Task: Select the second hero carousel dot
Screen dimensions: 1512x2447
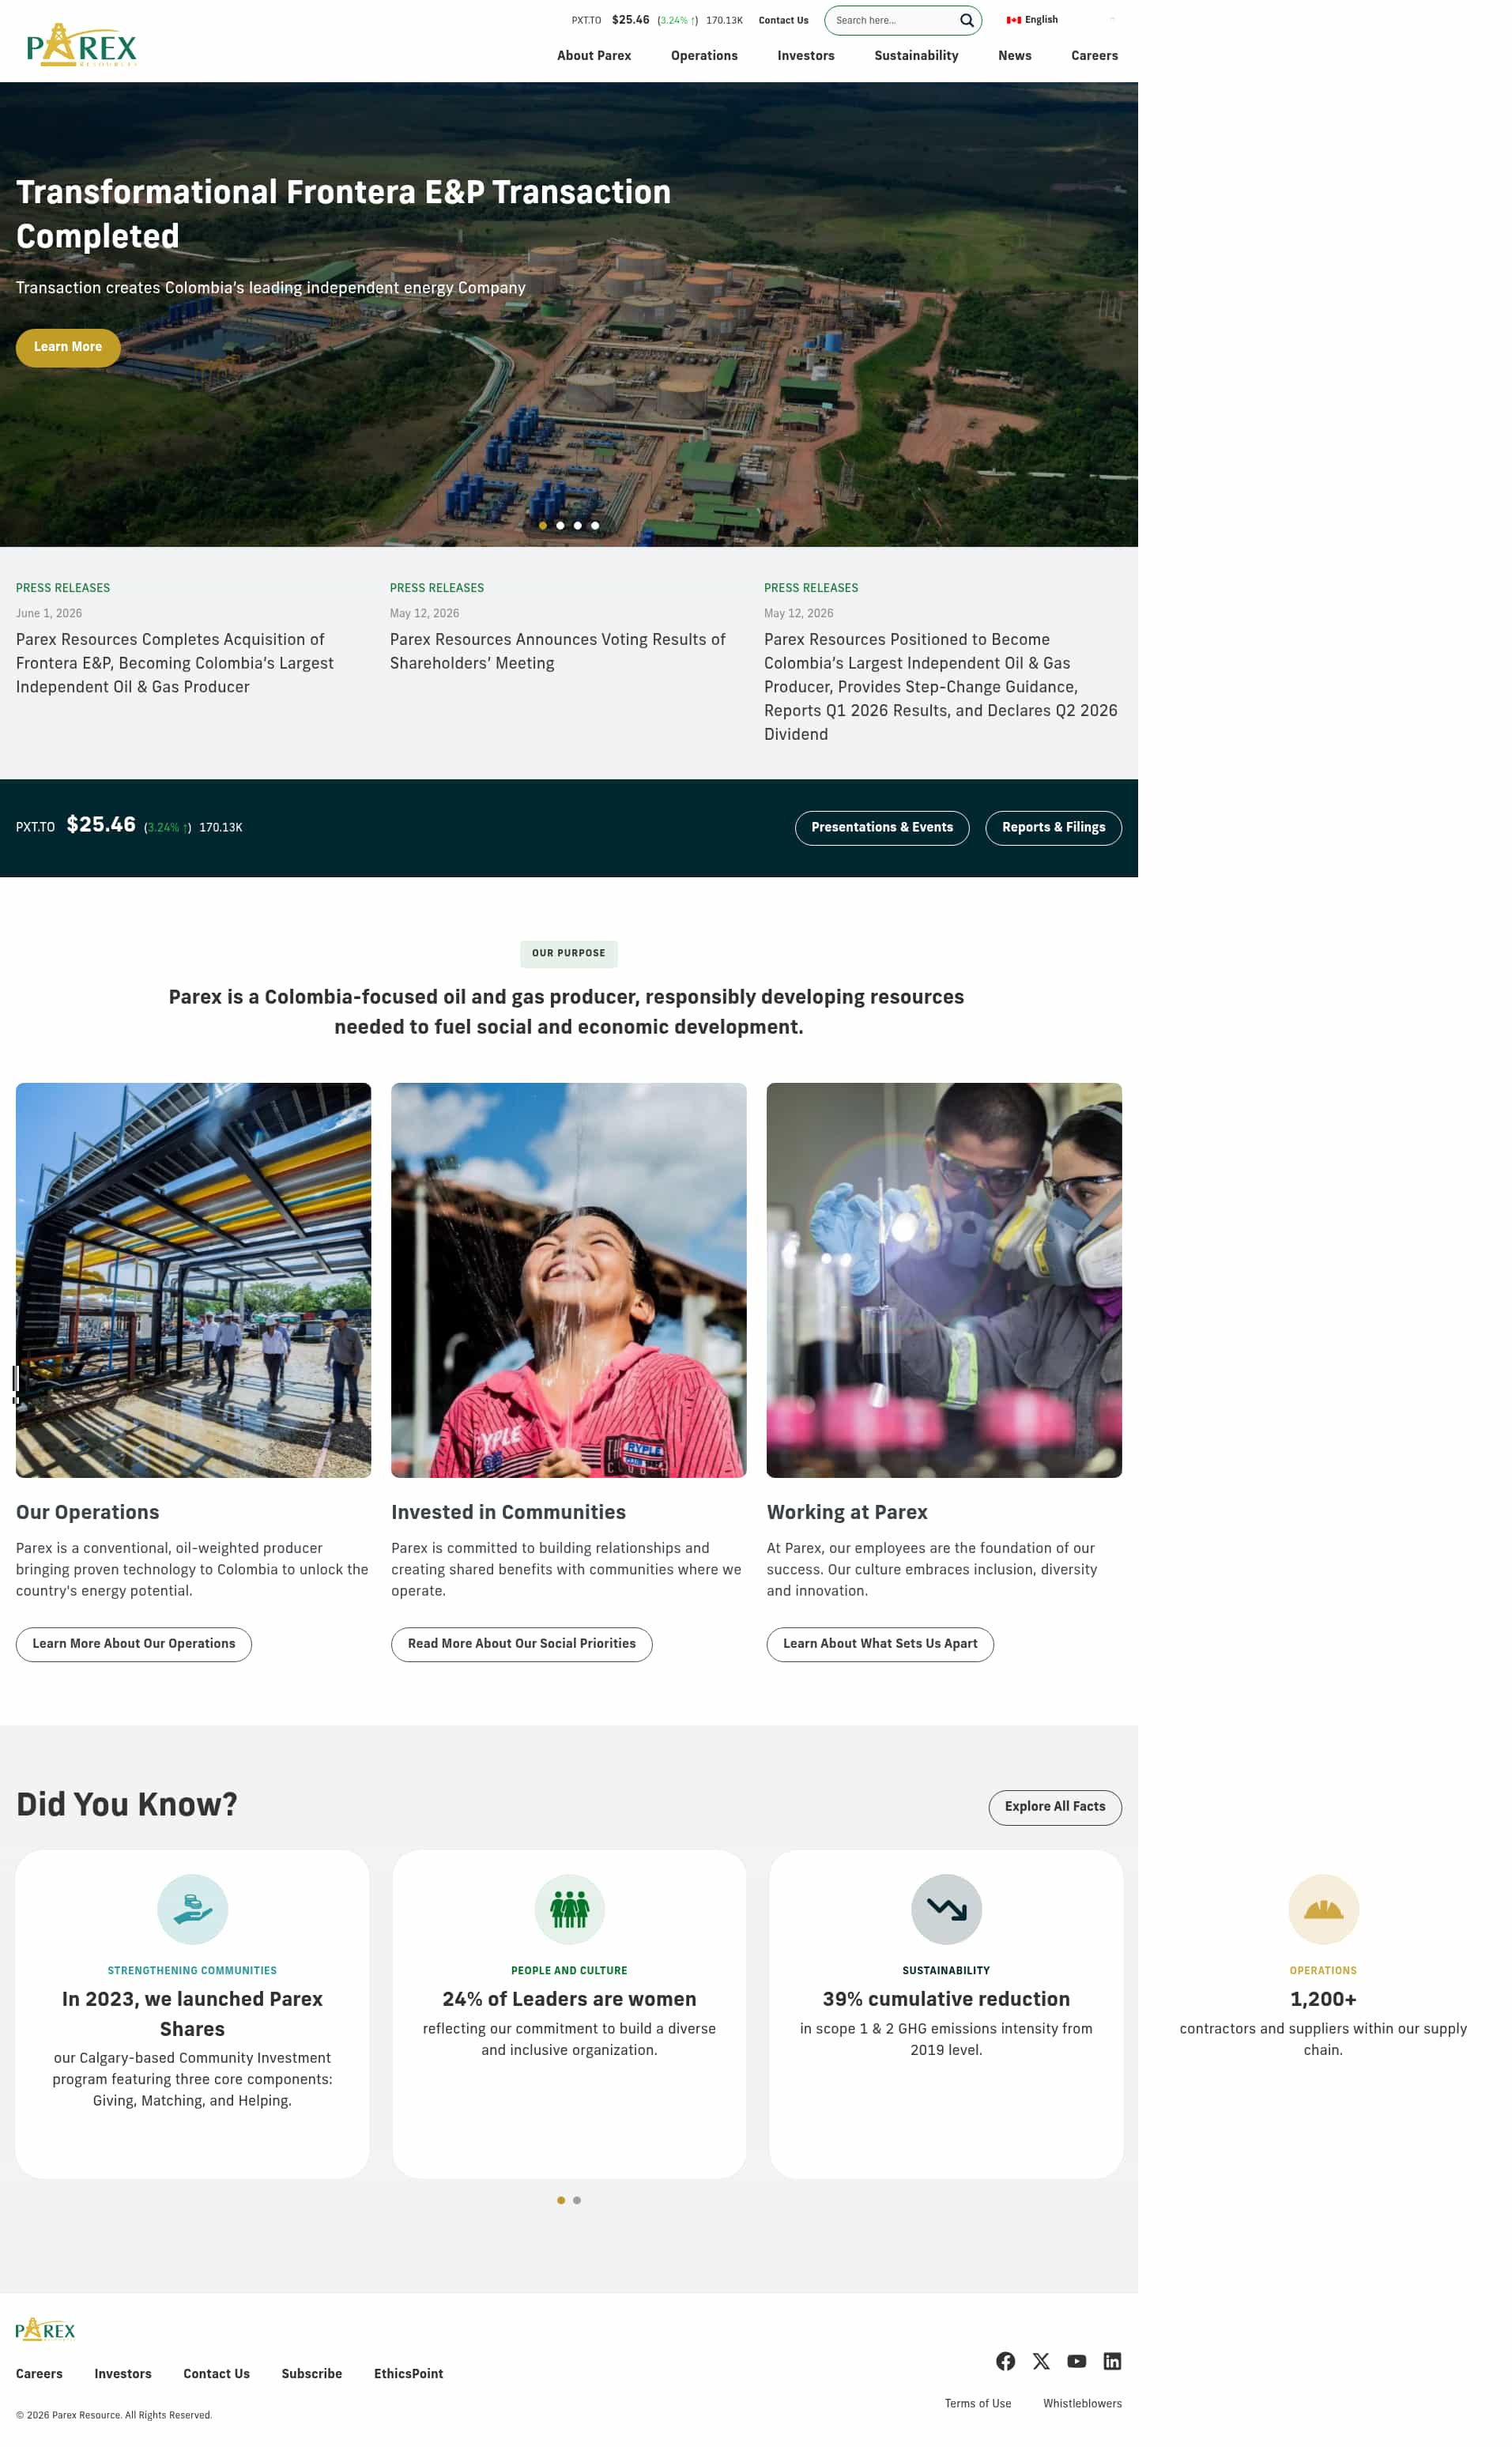Action: (x=560, y=525)
